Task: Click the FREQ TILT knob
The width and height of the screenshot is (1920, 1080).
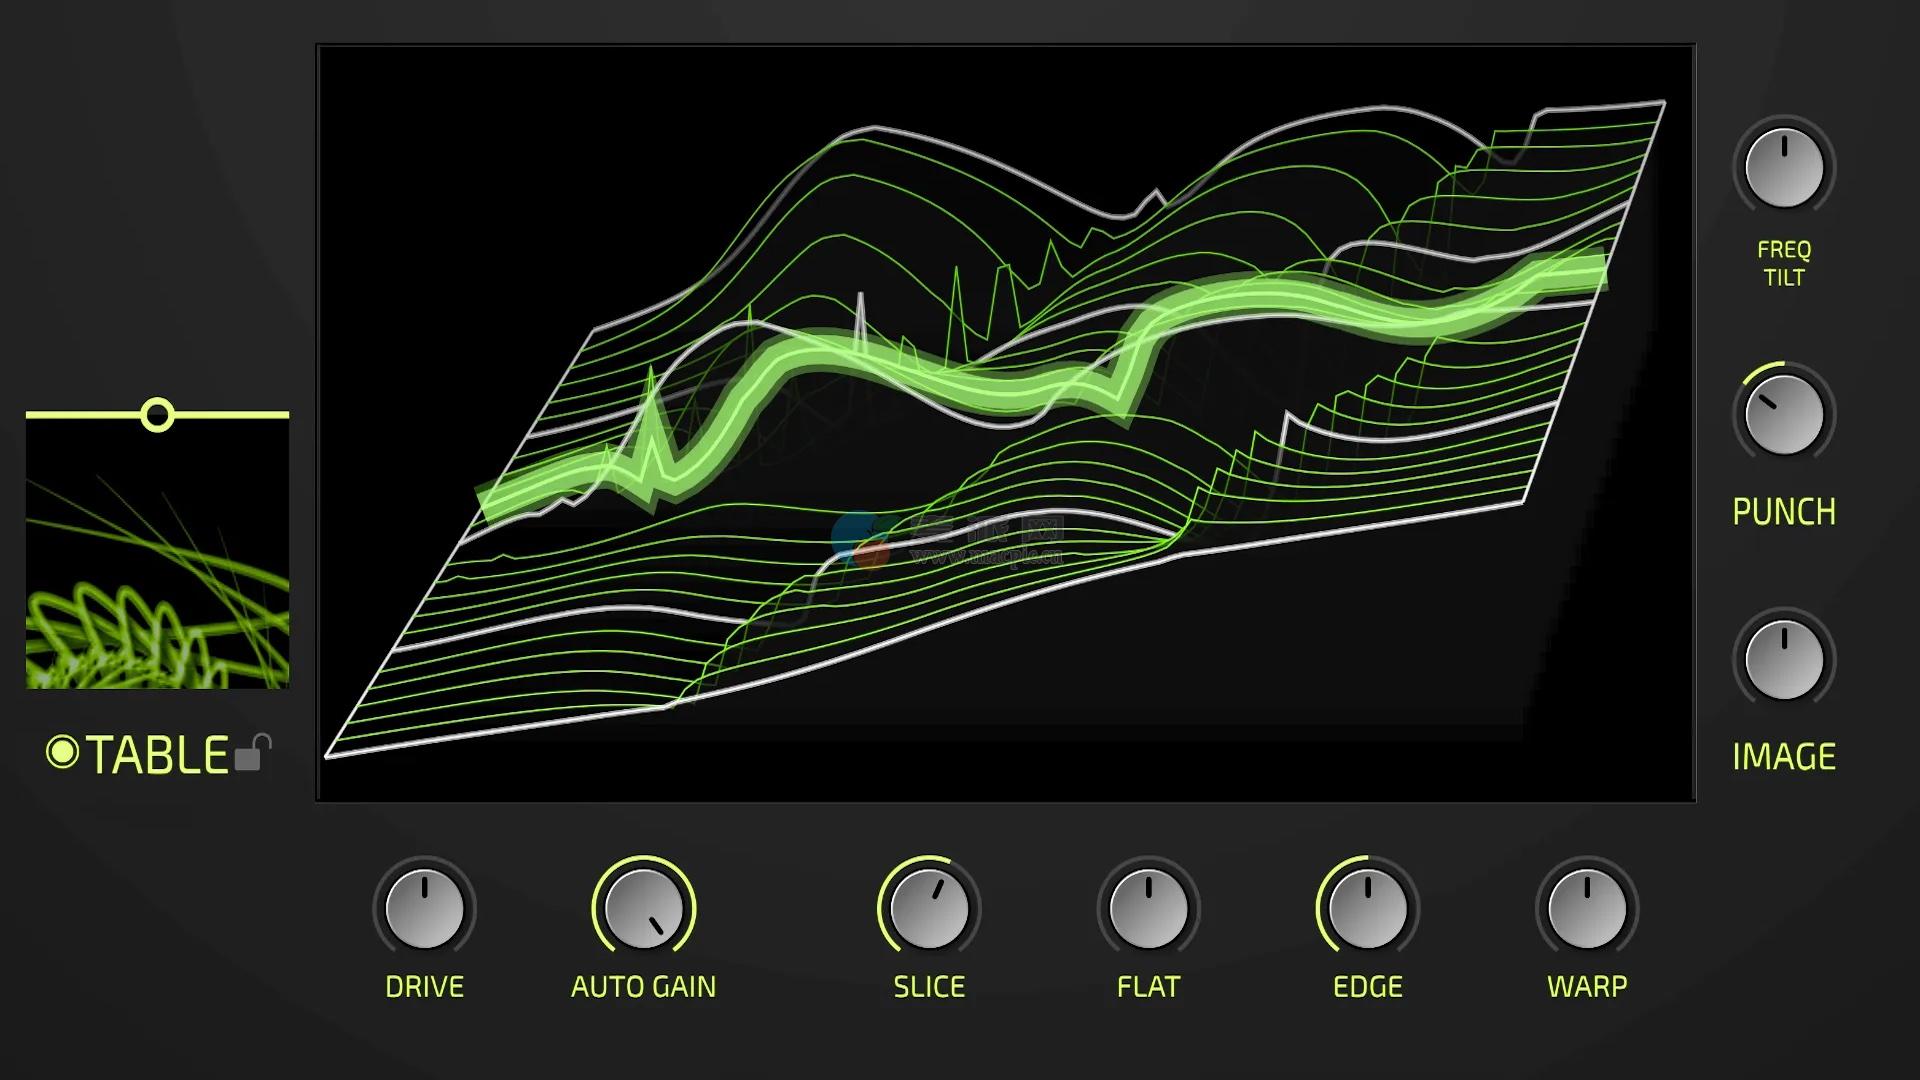Action: tap(1784, 168)
